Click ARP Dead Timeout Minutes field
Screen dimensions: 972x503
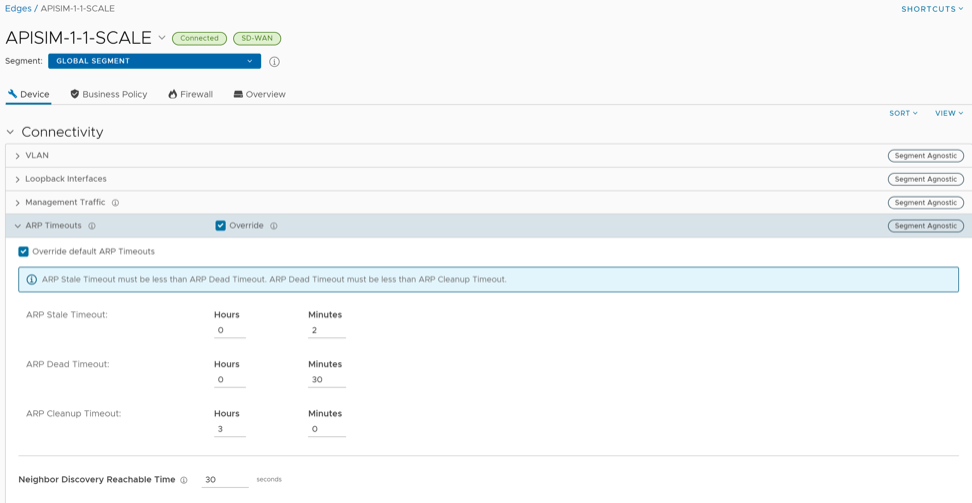click(326, 380)
